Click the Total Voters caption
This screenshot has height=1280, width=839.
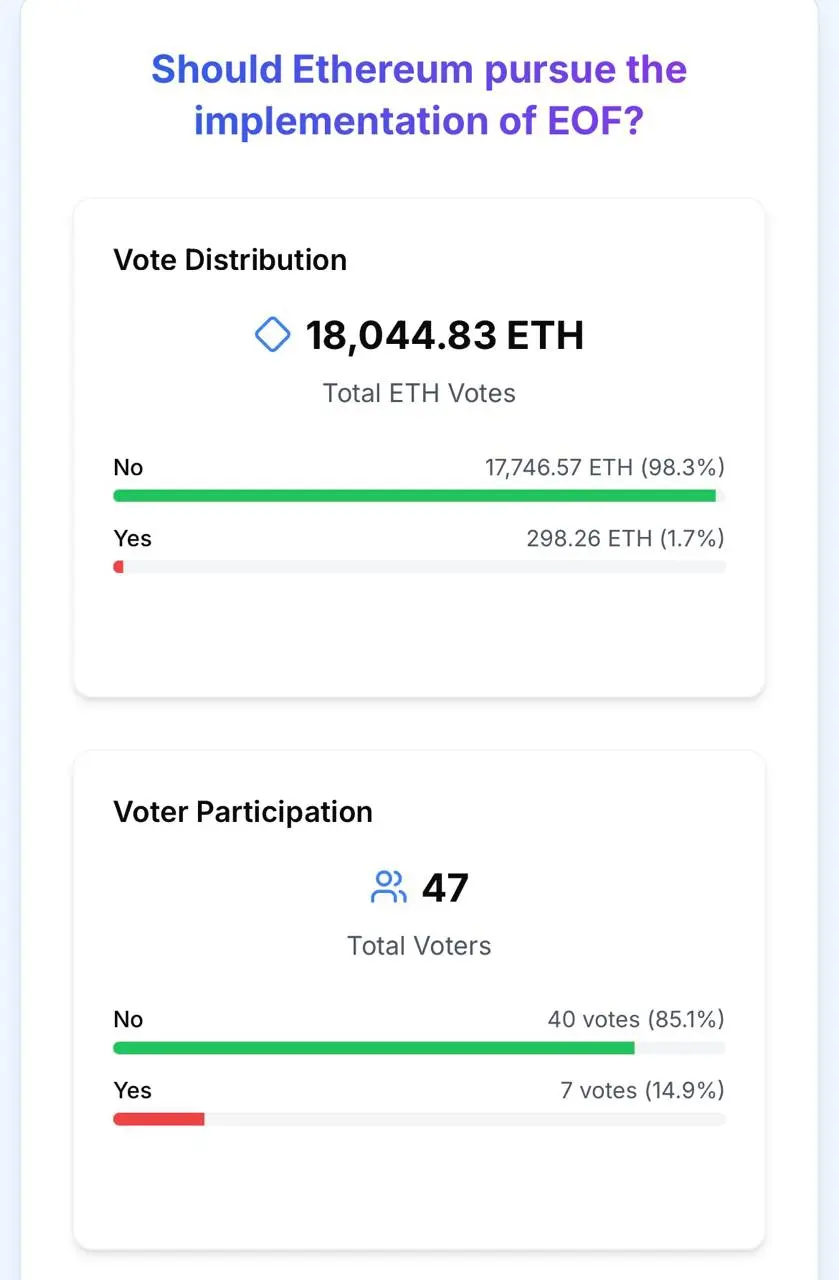(x=419, y=945)
